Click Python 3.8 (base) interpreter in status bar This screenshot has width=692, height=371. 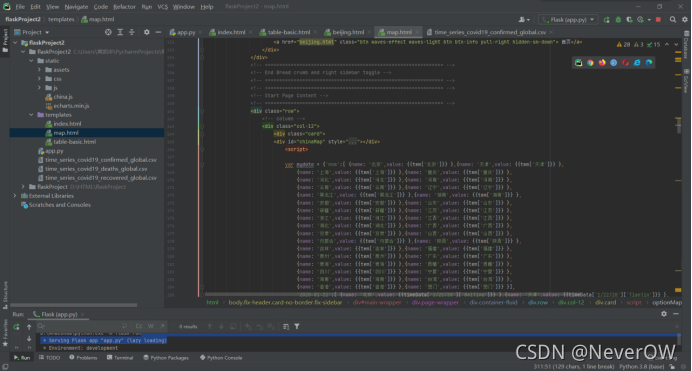coord(641,367)
